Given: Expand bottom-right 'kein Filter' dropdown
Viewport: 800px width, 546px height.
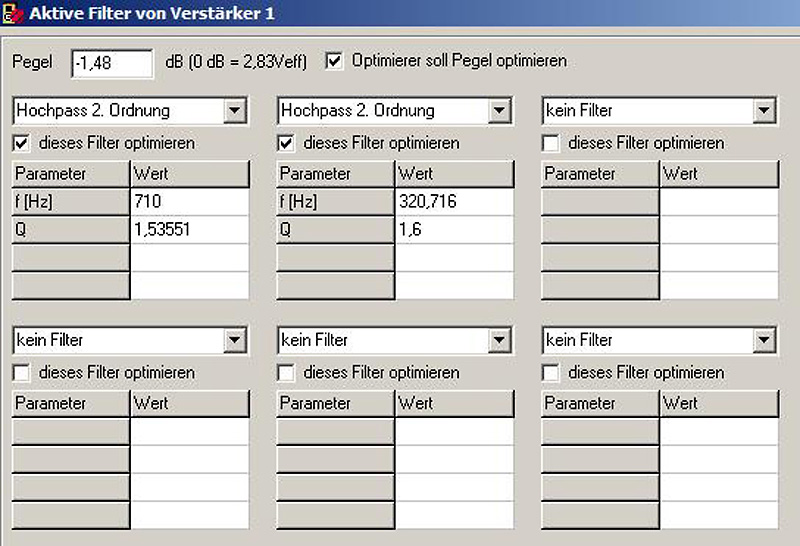Looking at the screenshot, I should pyautogui.click(x=764, y=341).
